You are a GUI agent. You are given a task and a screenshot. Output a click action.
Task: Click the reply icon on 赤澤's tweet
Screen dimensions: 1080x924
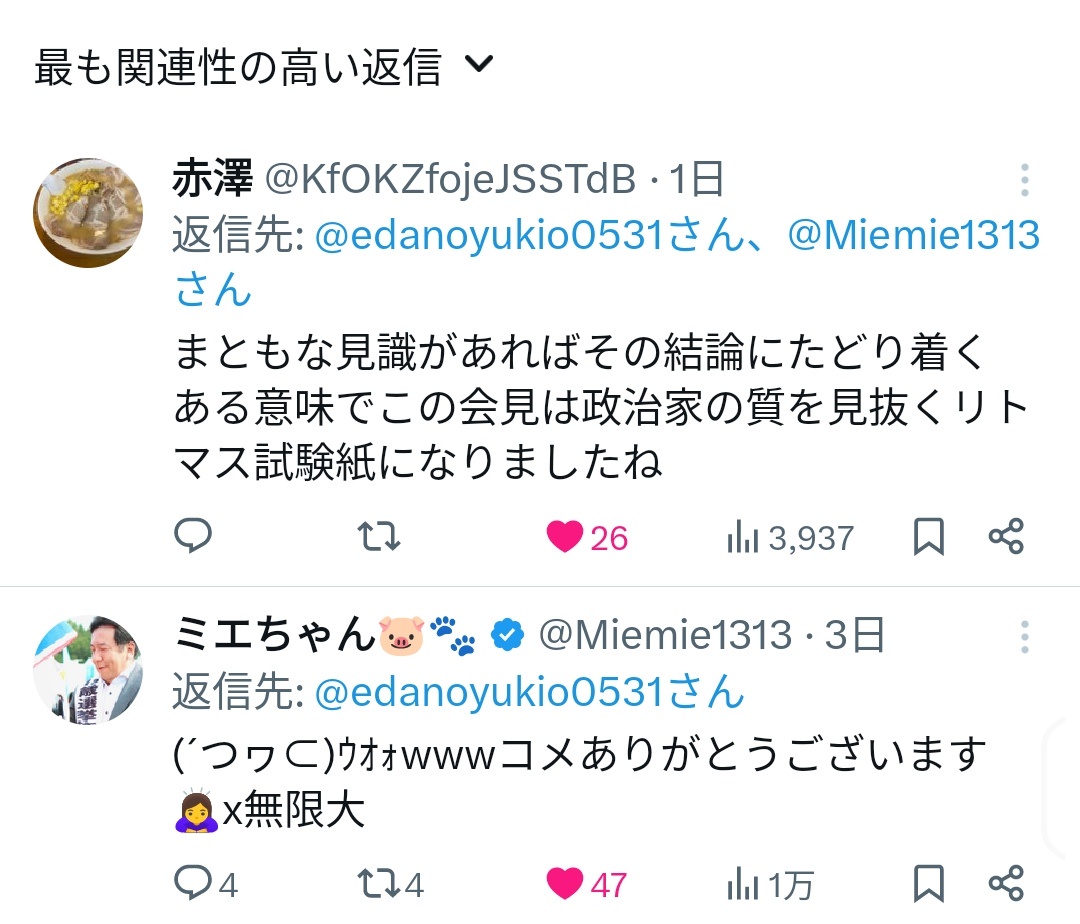coord(193,537)
